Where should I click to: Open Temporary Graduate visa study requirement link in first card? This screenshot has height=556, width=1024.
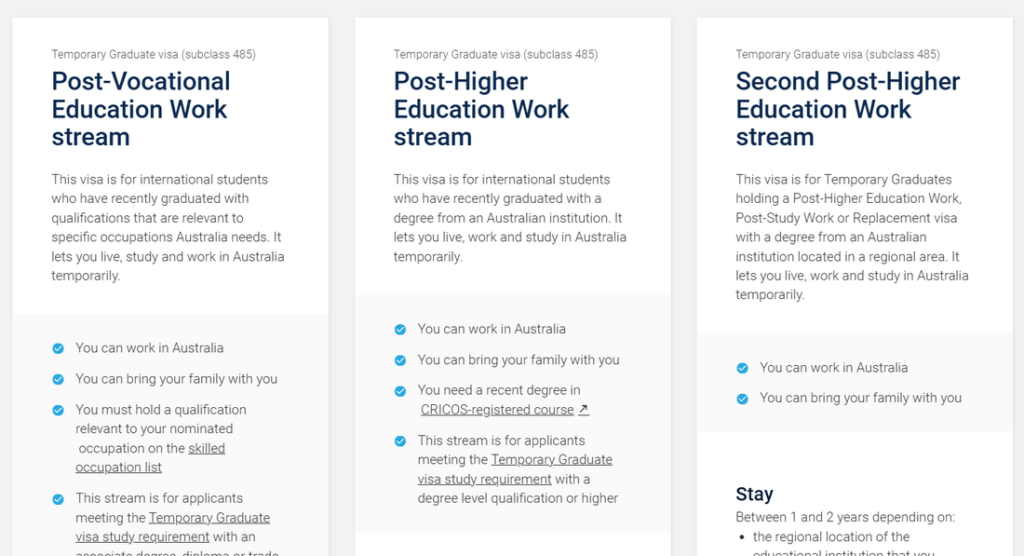[172, 527]
